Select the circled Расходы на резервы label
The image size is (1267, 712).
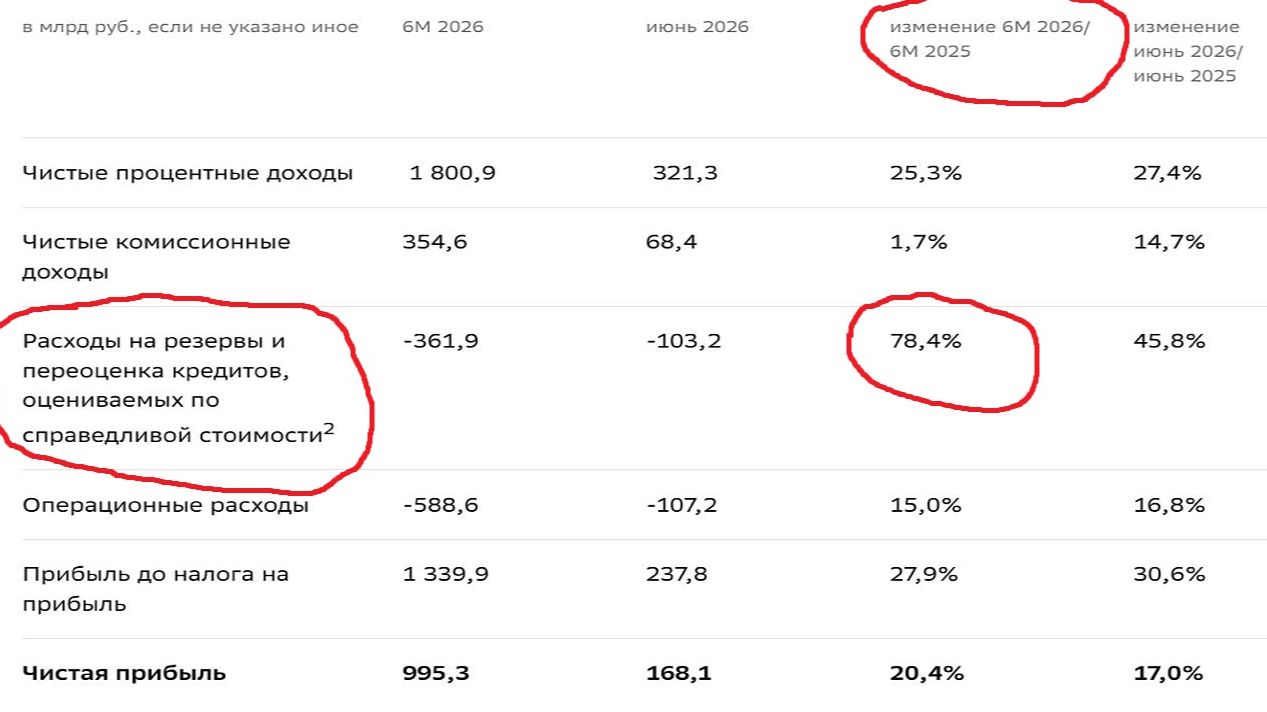(178, 386)
